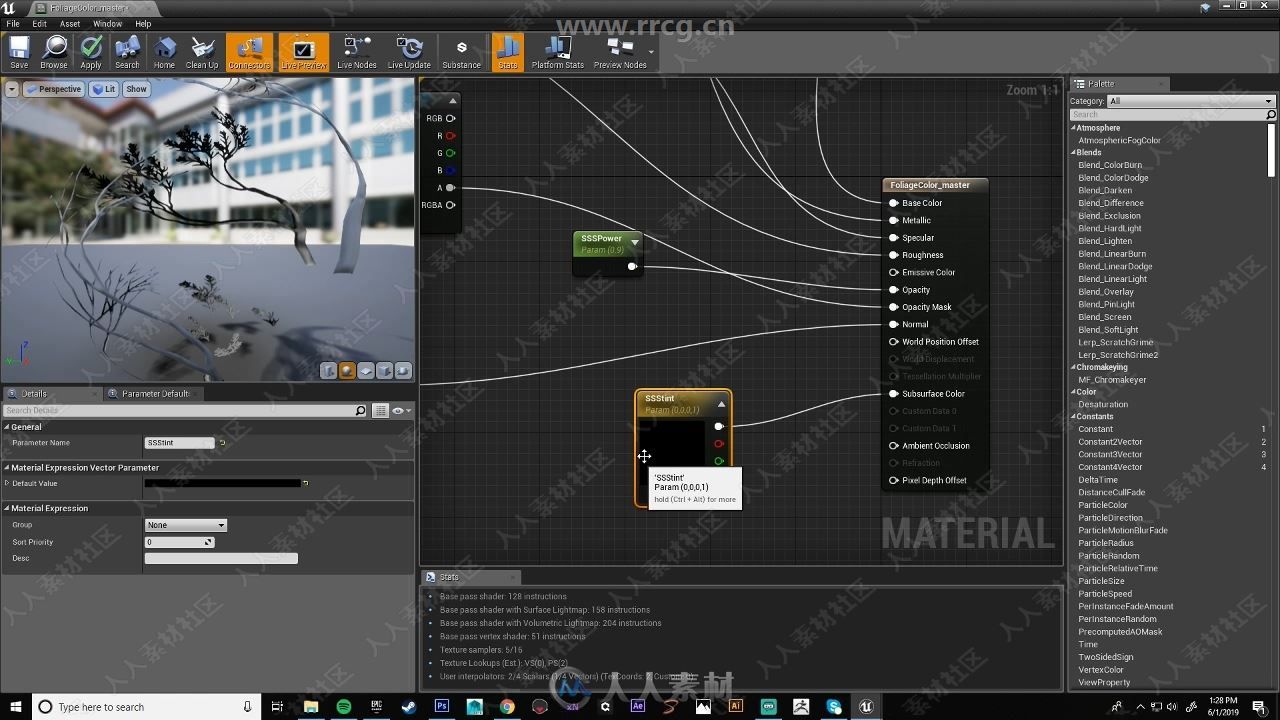Select Desaturation in the Palette
Screen dimensions: 1280x720
pyautogui.click(x=1103, y=404)
